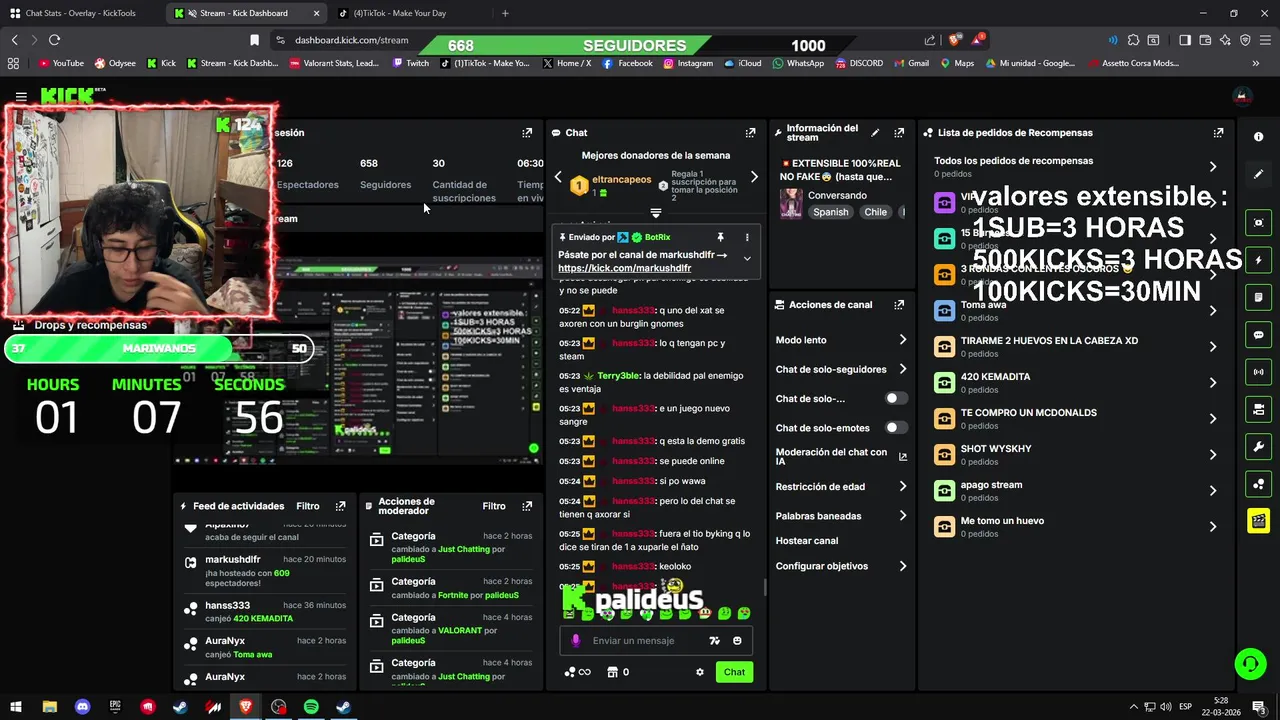Click the Windows Start button
The height and width of the screenshot is (720, 1280).
17,707
